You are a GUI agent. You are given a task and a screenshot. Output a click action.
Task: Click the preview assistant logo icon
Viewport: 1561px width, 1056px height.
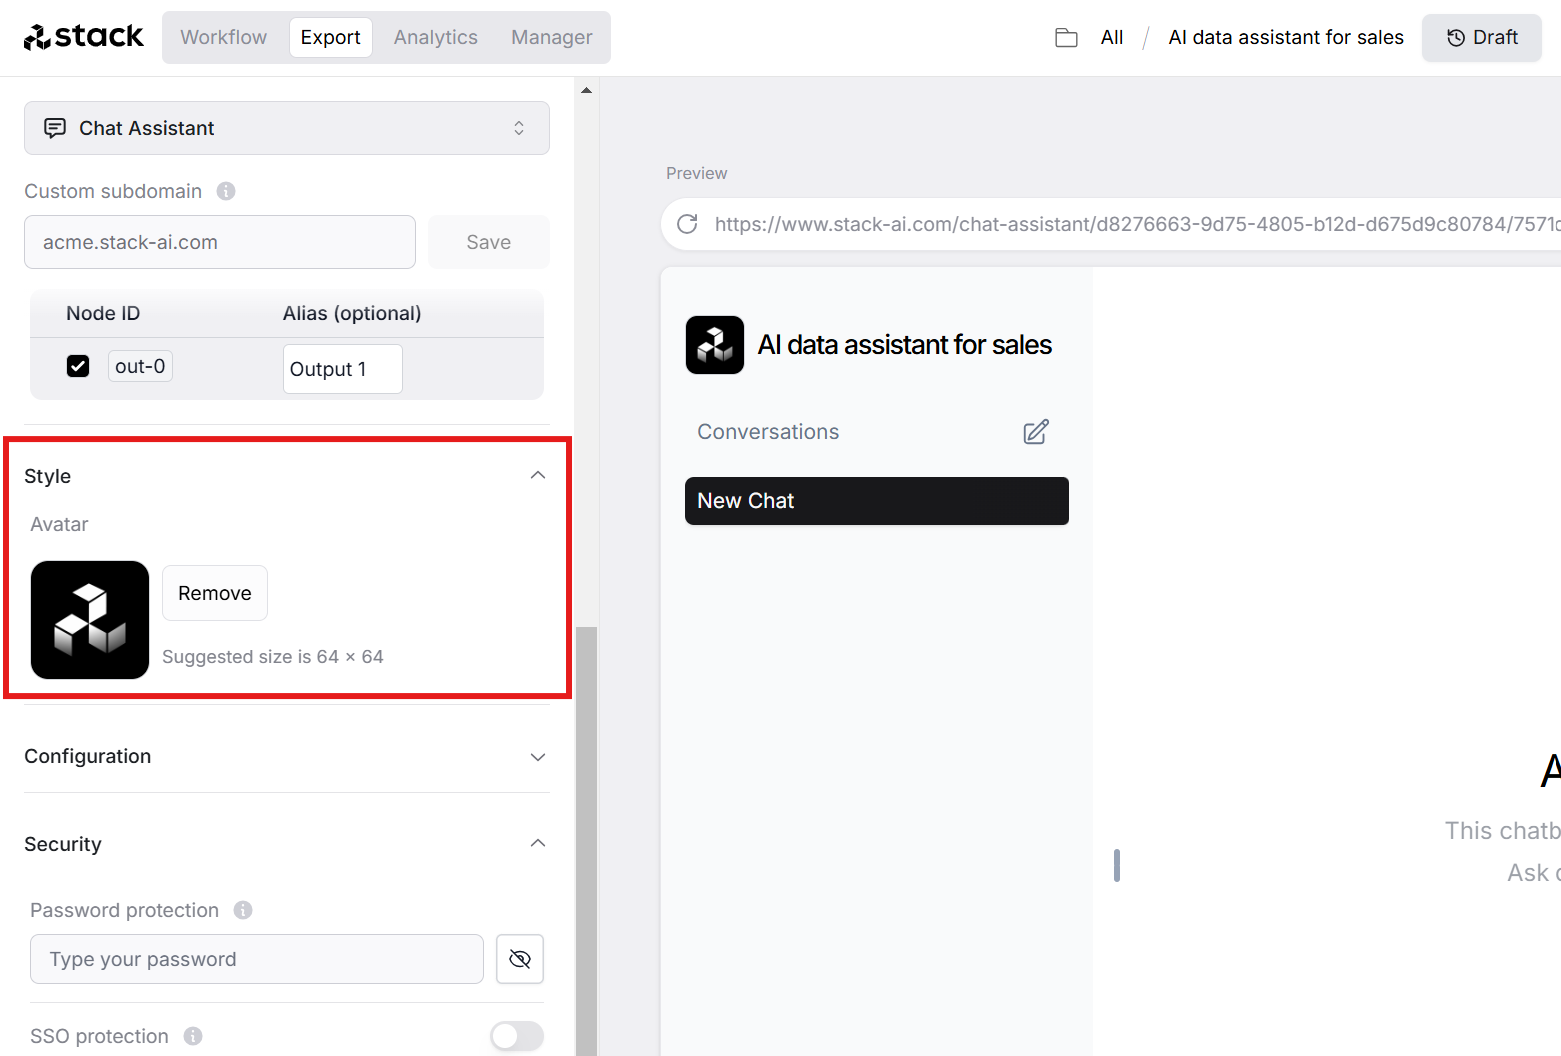click(x=715, y=345)
